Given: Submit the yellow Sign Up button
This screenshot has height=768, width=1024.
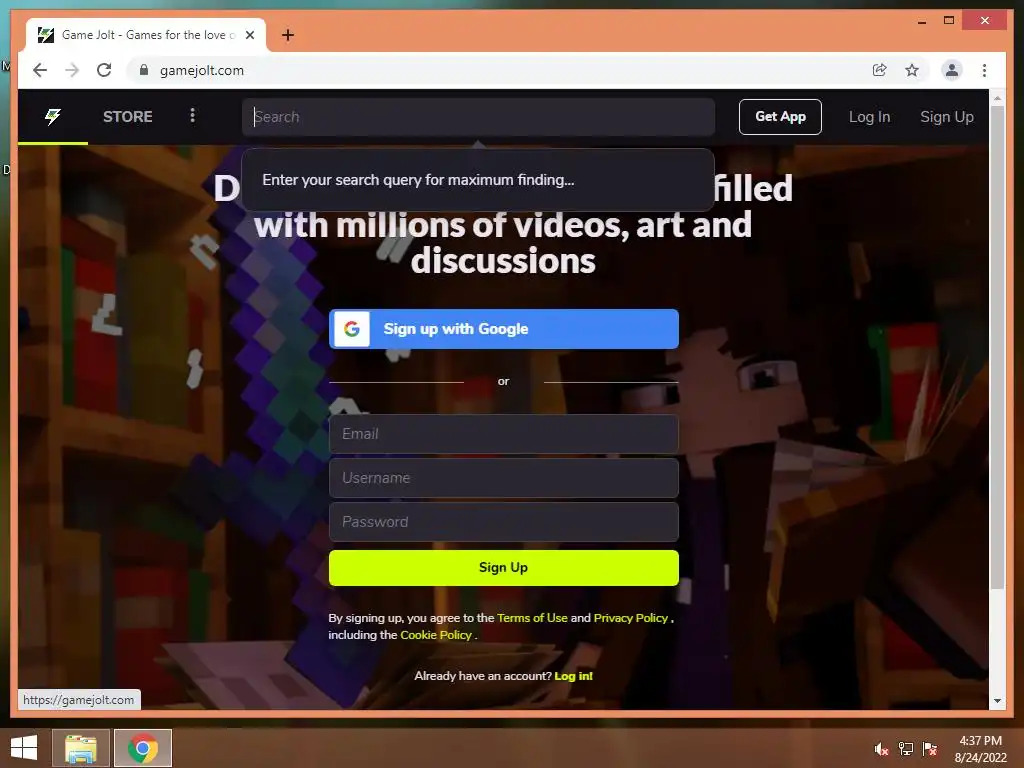Looking at the screenshot, I should (x=504, y=568).
